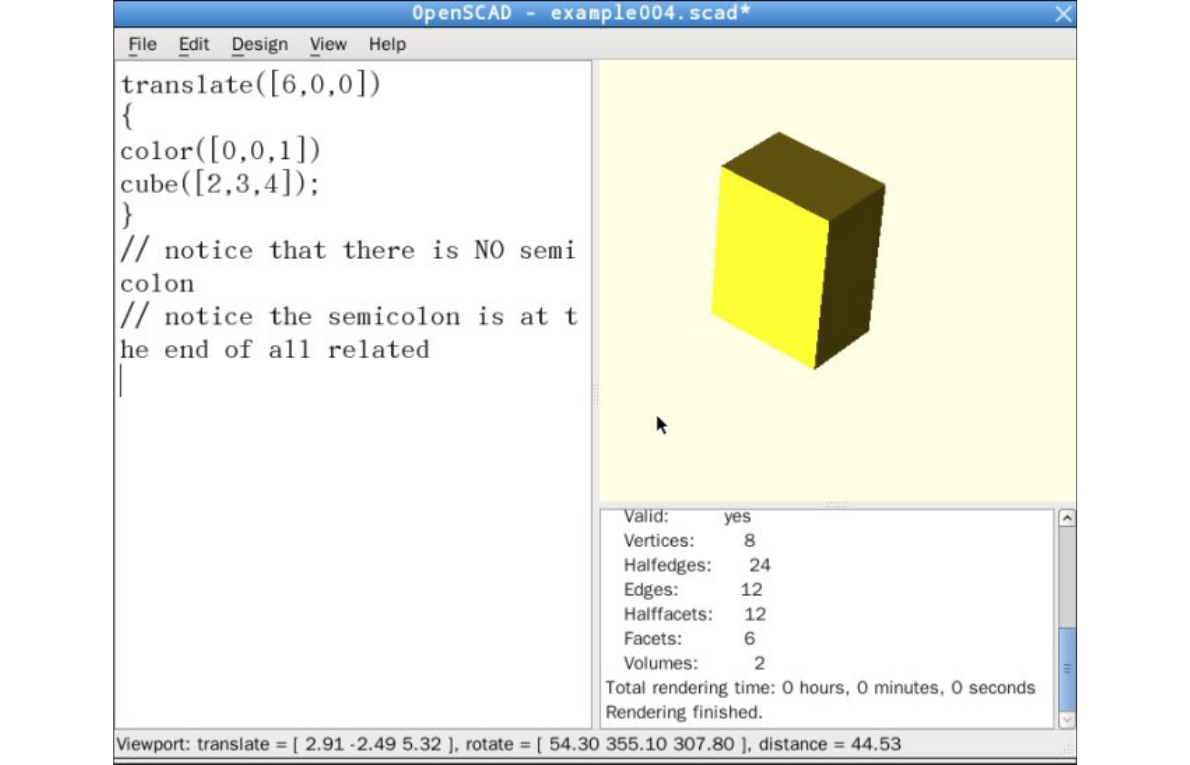Click the 'colon' wrapped comment line
Screen dimensions: 1190x765
point(157,284)
